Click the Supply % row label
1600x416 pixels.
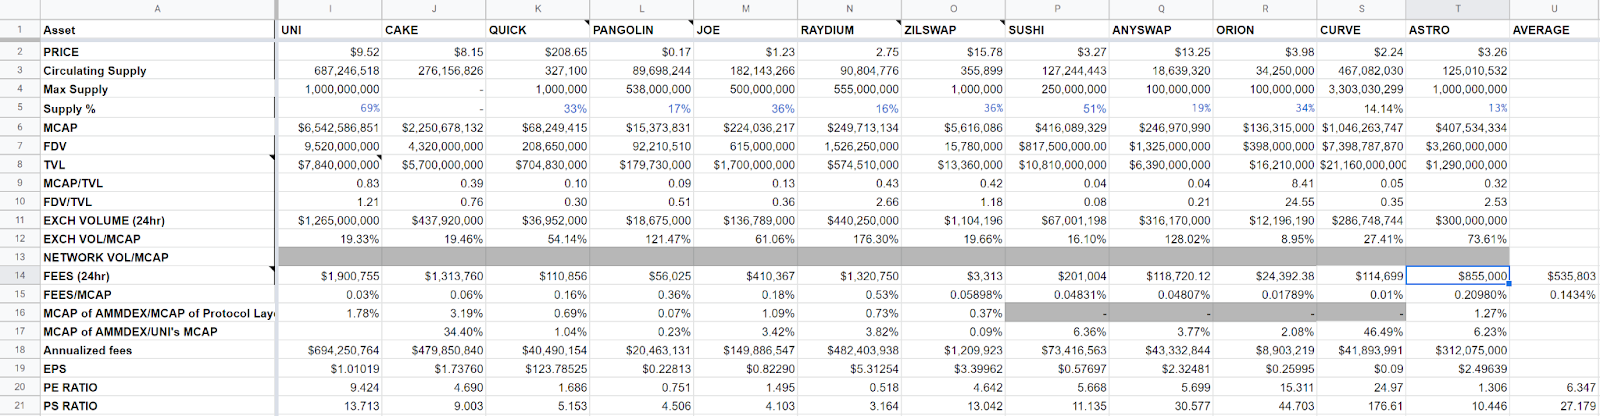click(157, 108)
